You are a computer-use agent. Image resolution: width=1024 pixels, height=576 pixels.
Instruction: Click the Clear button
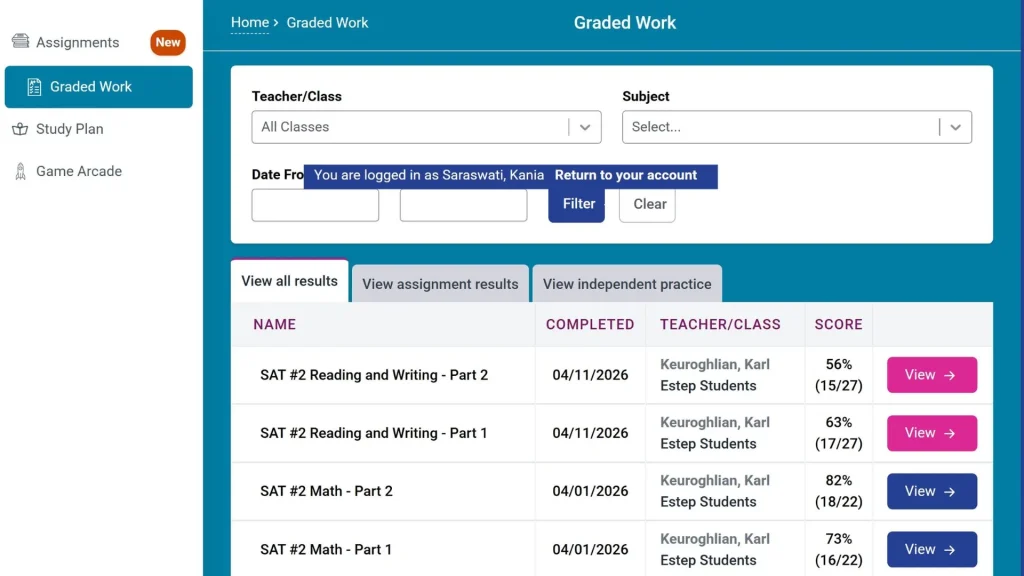click(x=647, y=204)
